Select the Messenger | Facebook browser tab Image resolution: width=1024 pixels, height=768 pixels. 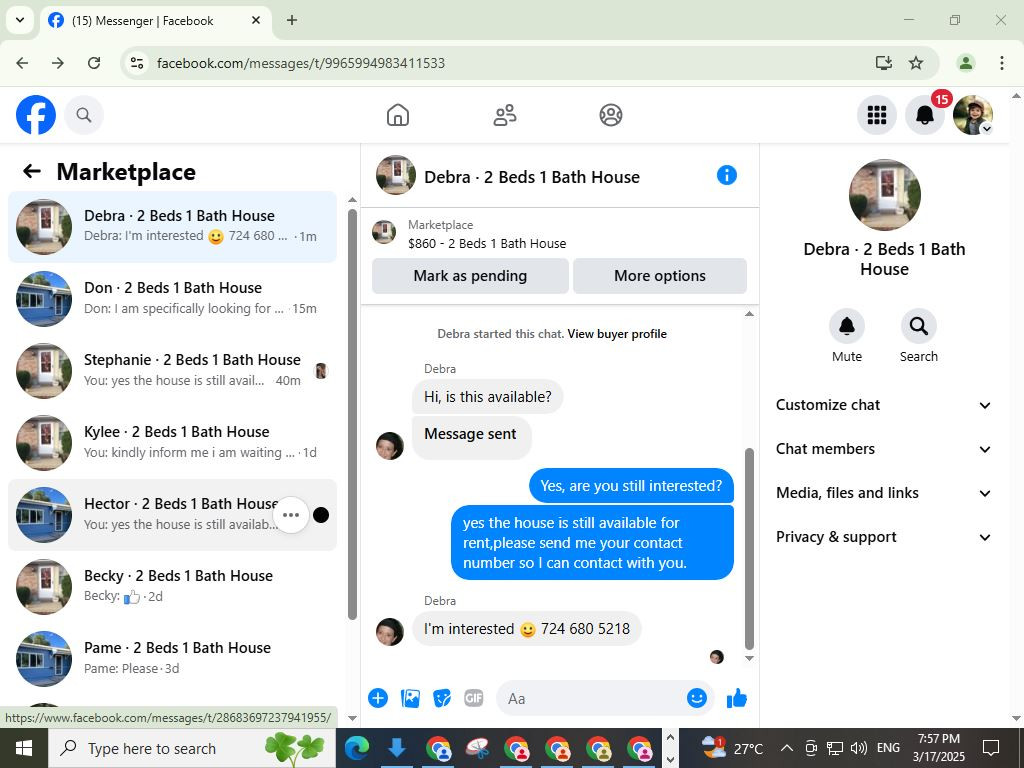coord(155,21)
